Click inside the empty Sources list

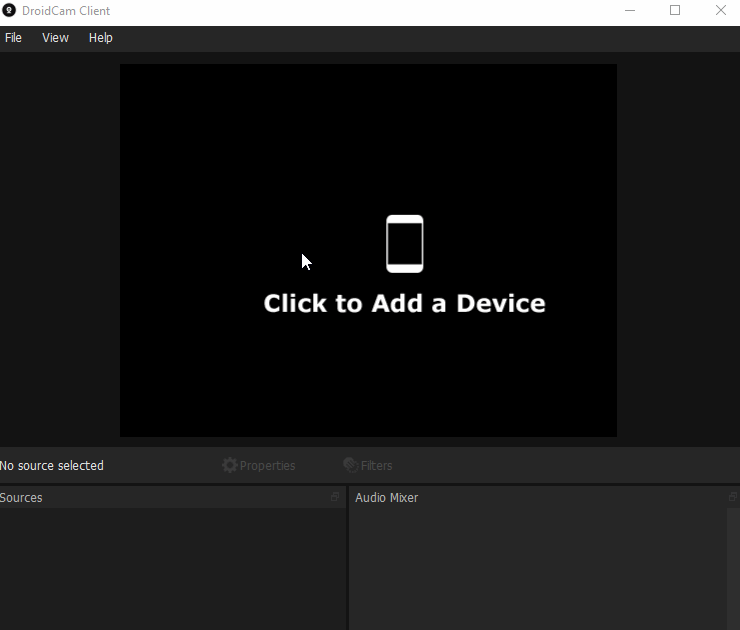(170, 565)
